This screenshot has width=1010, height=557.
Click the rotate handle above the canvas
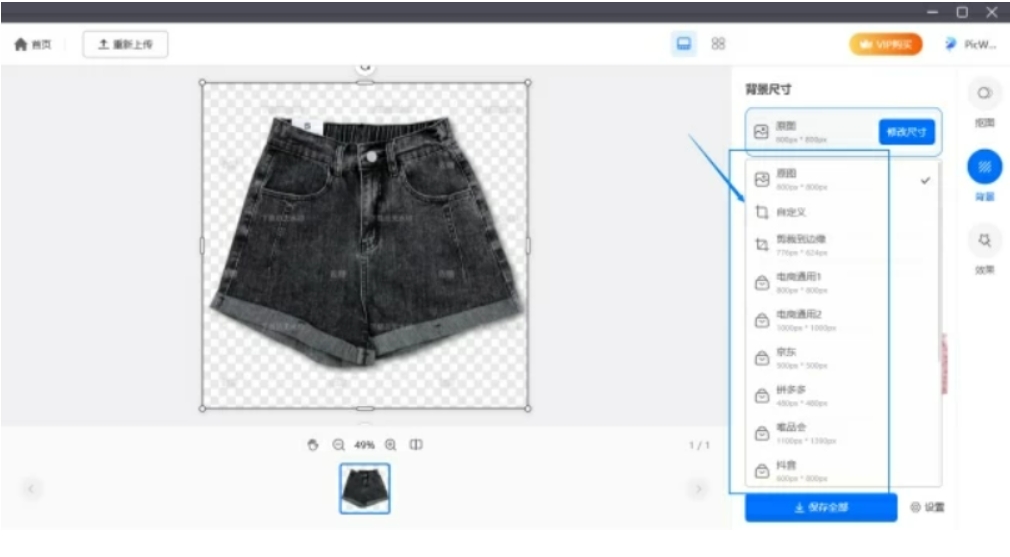click(x=365, y=67)
